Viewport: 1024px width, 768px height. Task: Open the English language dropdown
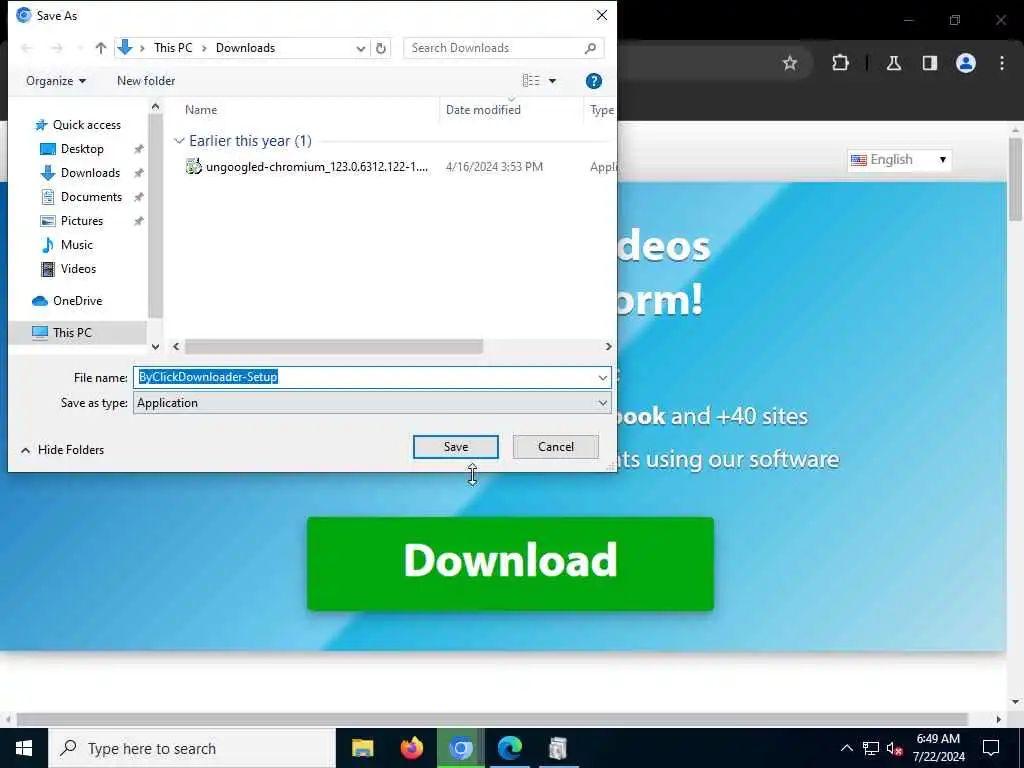[899, 160]
